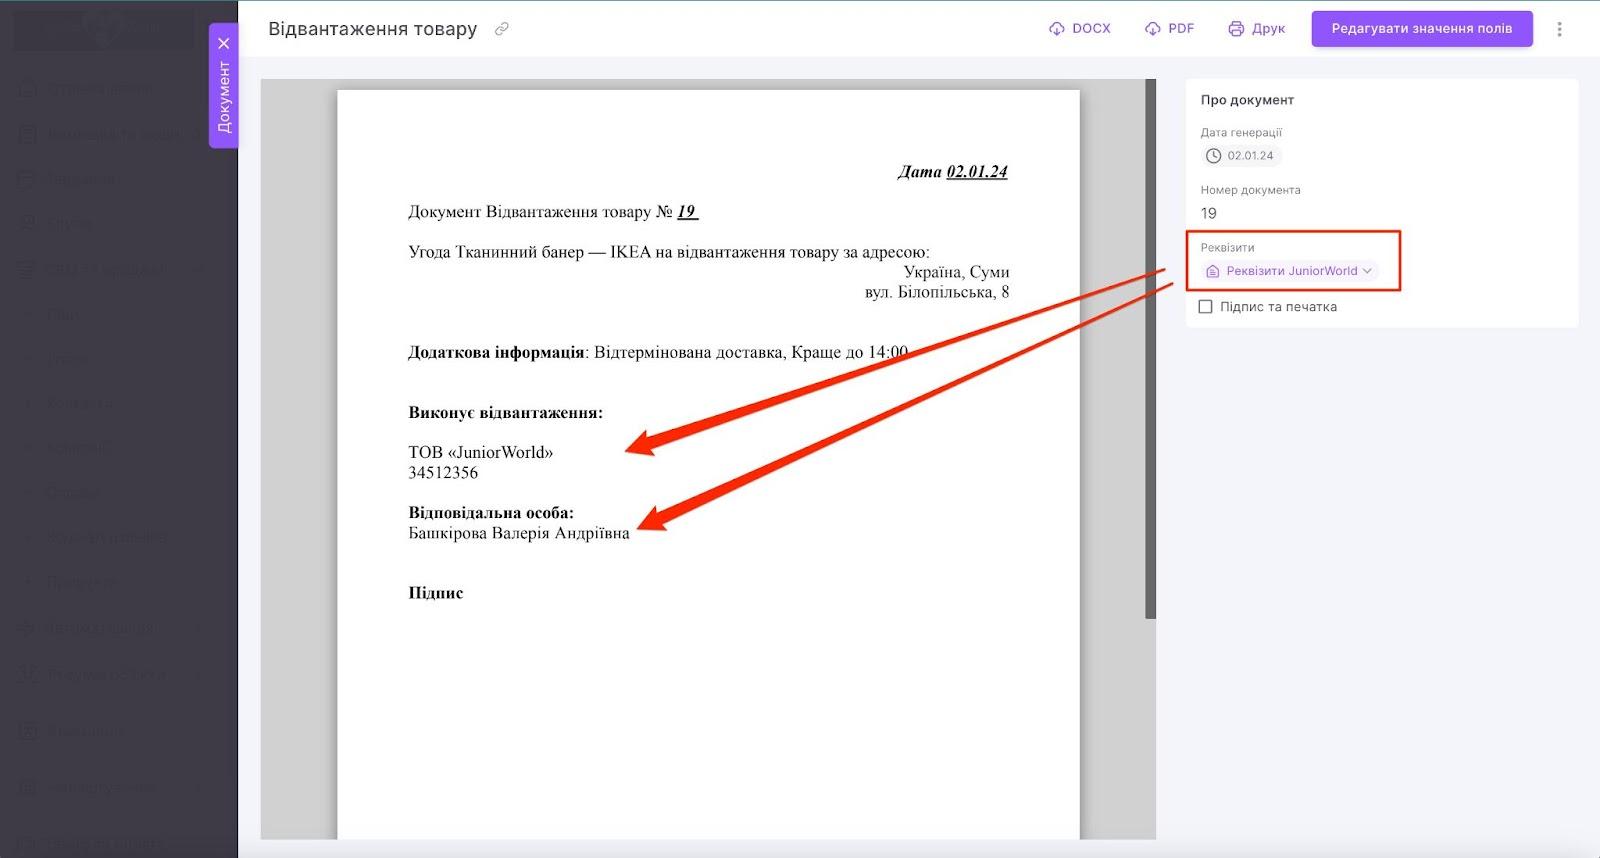Click the Україна, Суми address line
Image resolution: width=1600 pixels, height=858 pixels.
coord(956,272)
